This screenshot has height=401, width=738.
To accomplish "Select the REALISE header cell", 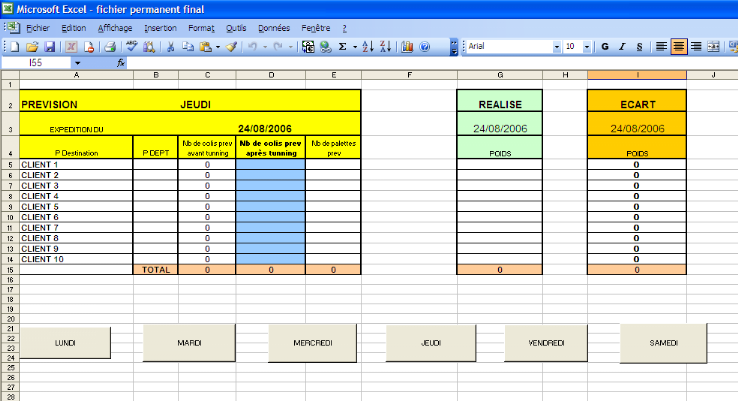I will [x=500, y=101].
